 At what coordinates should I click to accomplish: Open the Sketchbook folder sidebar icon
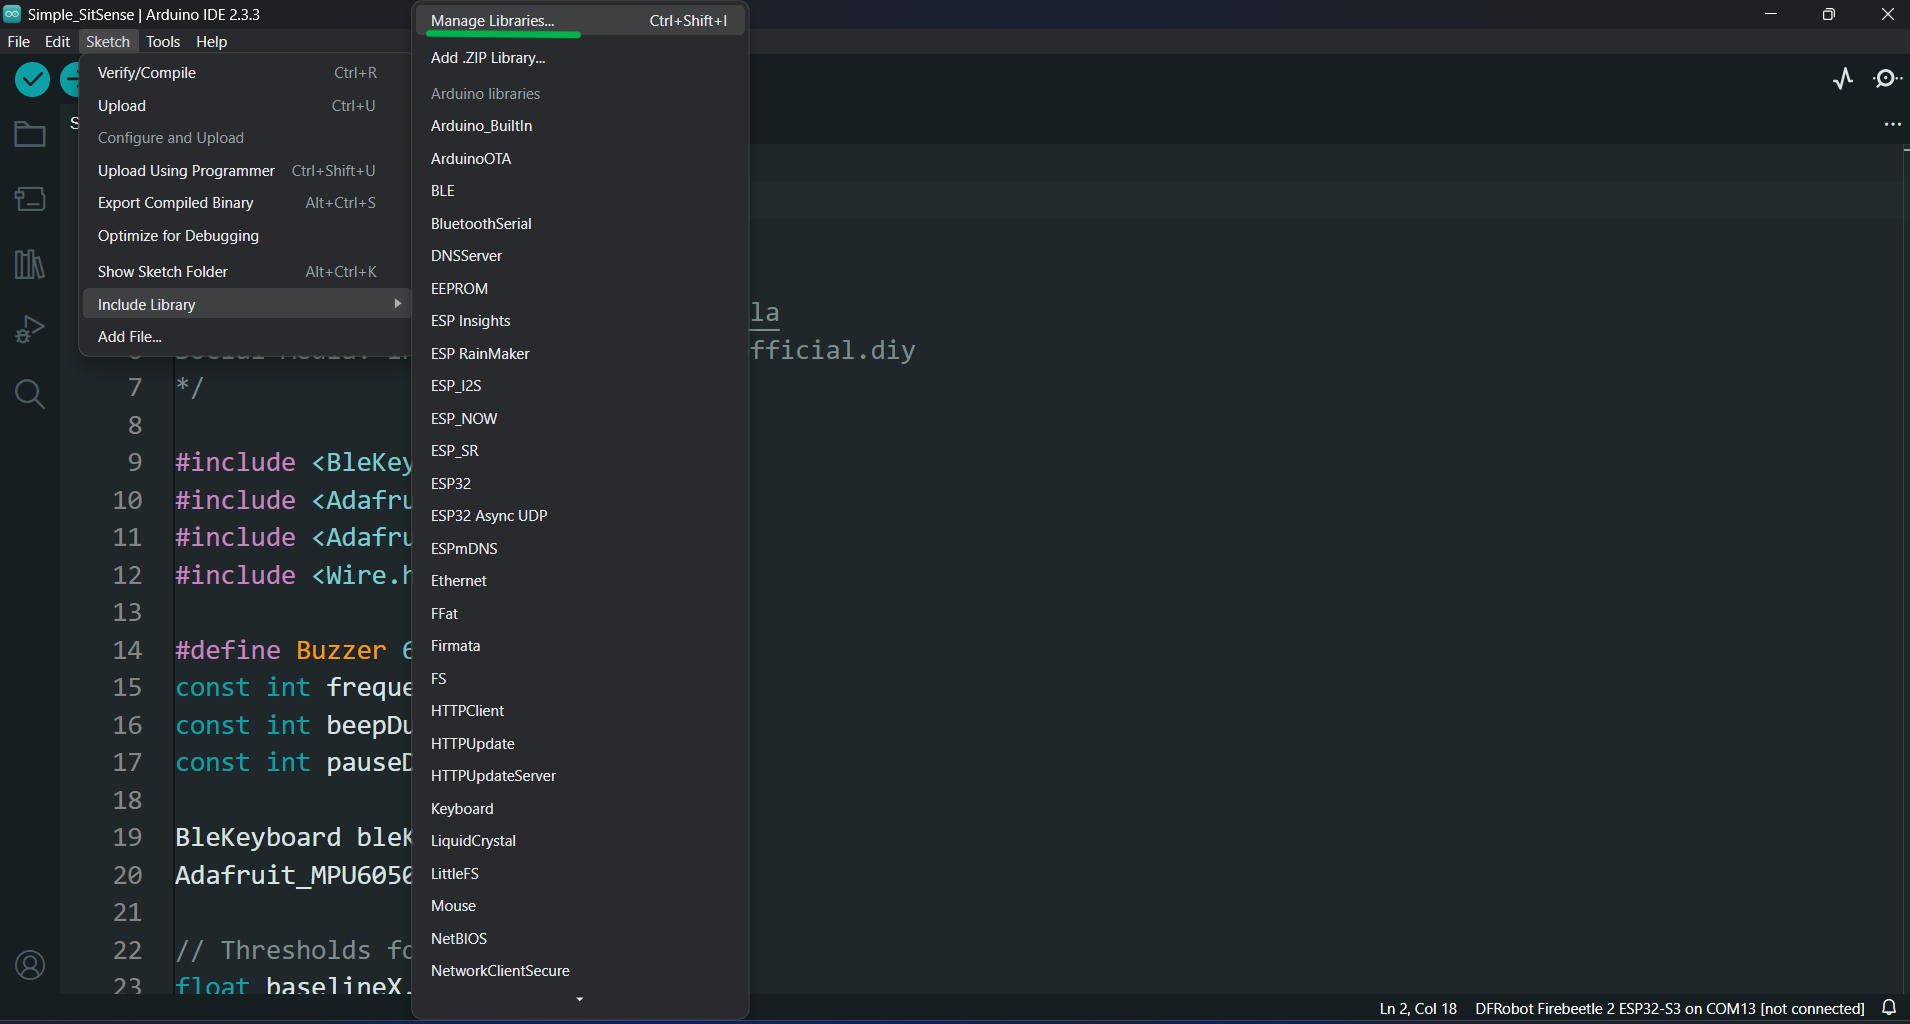click(x=30, y=134)
